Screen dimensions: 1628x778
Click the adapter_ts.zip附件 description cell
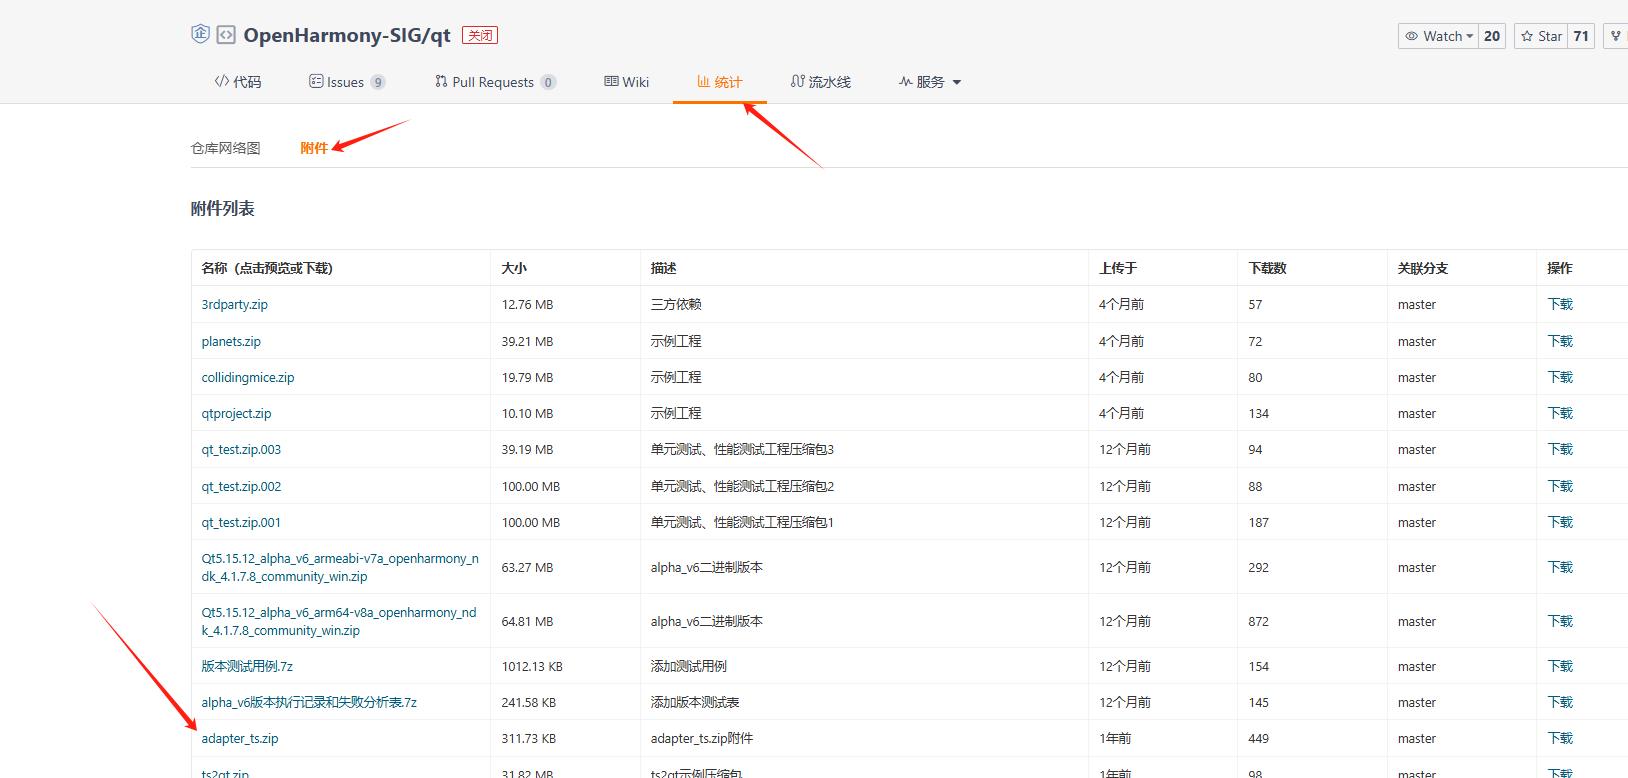702,738
